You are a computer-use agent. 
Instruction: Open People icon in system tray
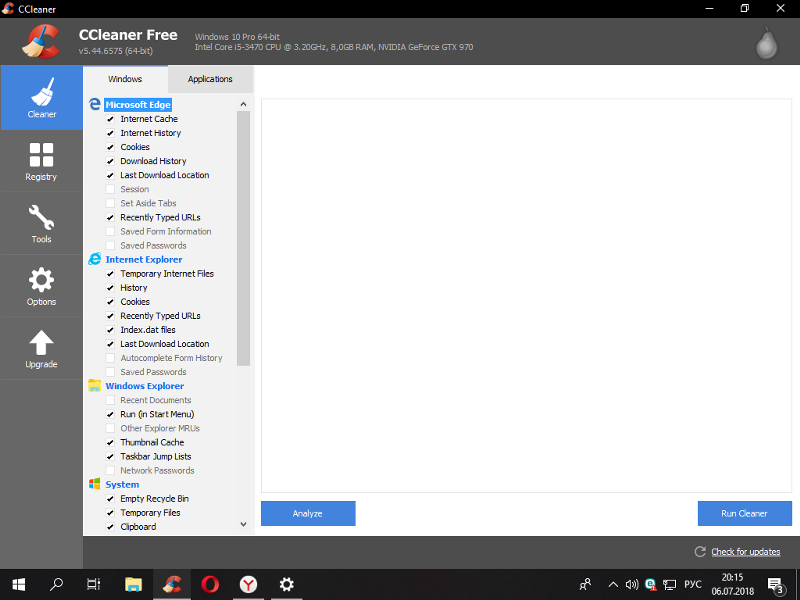pos(585,584)
